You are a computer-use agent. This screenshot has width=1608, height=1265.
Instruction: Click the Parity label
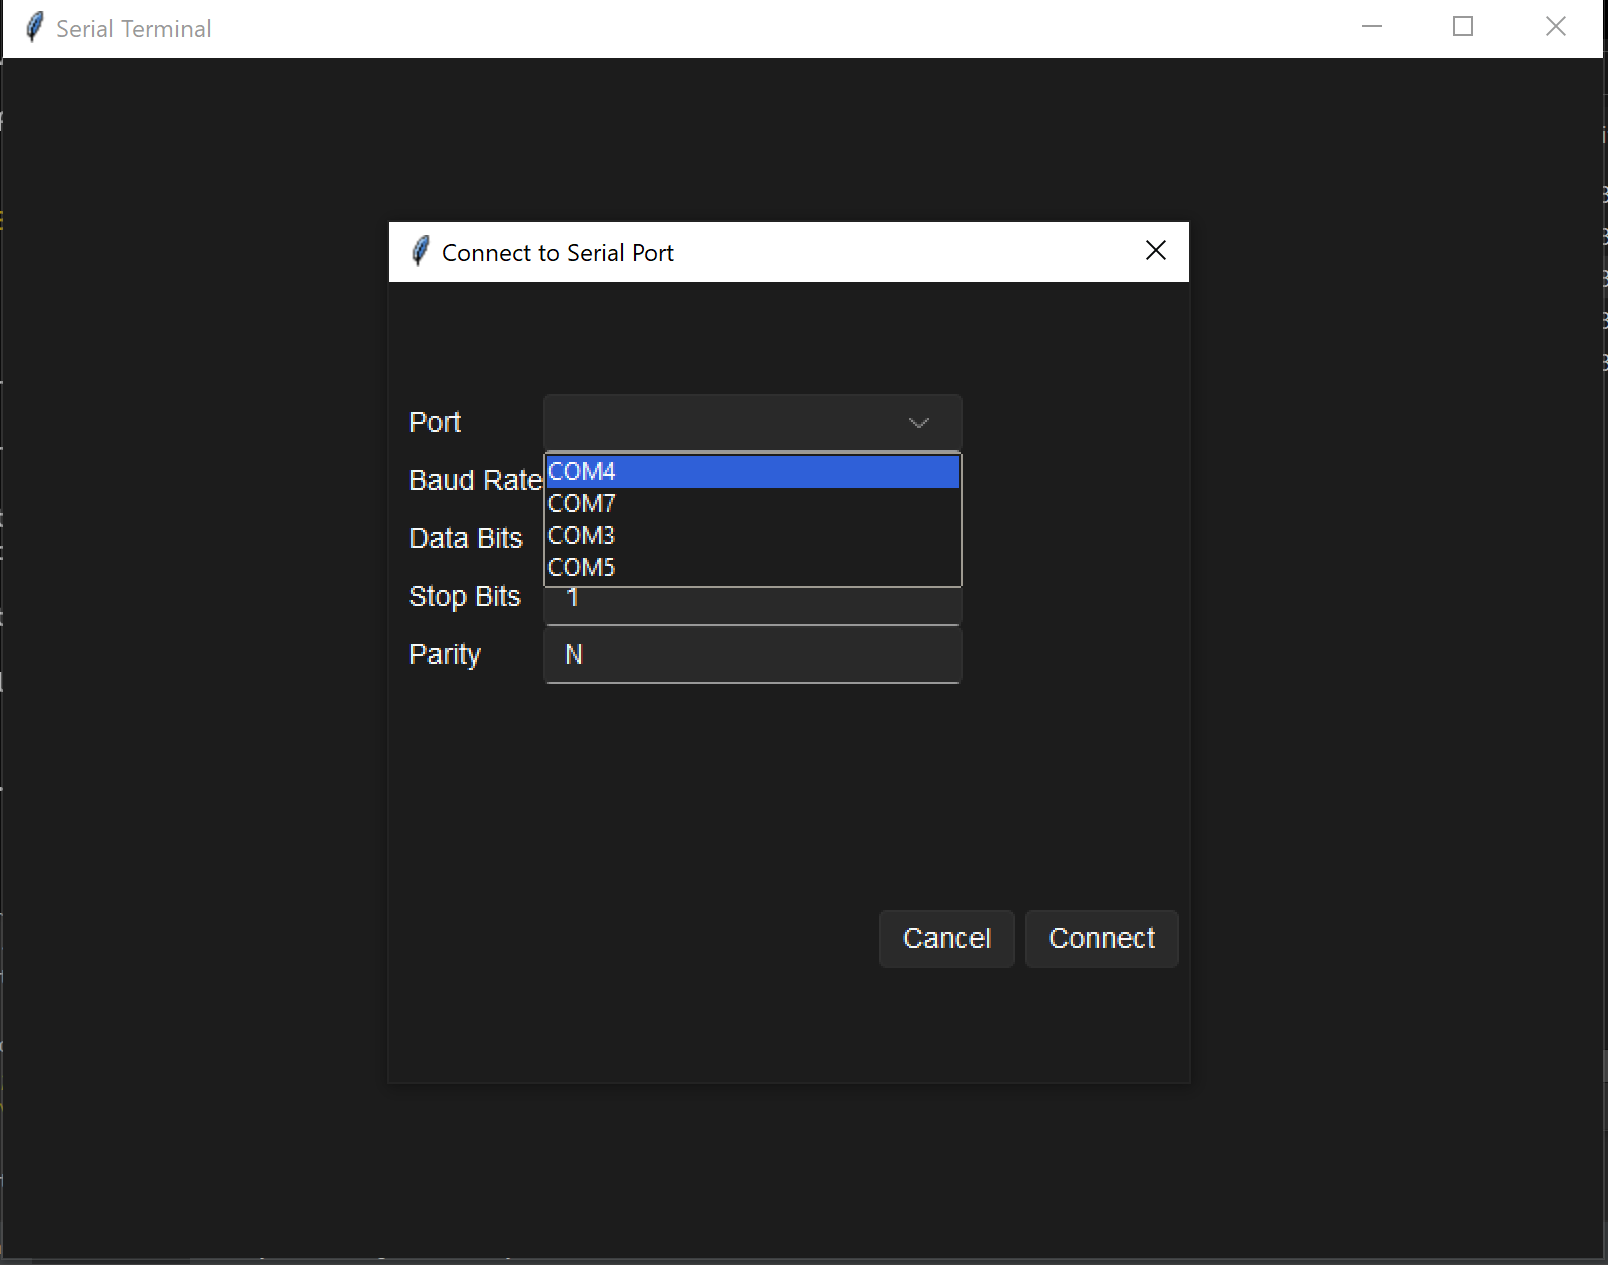click(x=445, y=655)
